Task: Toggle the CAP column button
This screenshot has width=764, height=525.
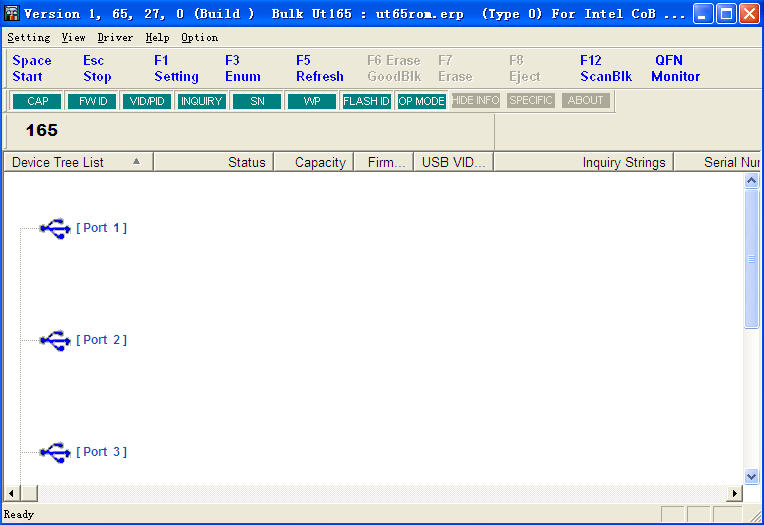Action: click(x=37, y=101)
